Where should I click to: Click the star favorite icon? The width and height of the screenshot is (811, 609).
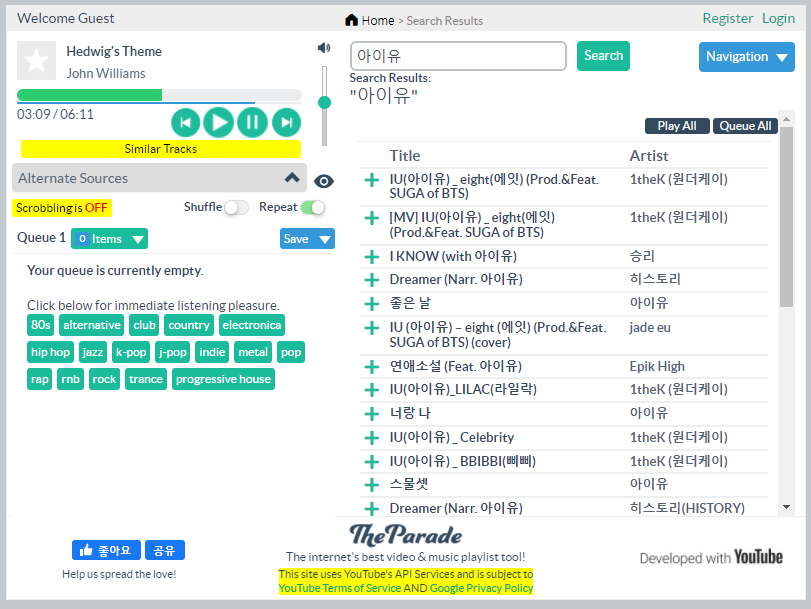tap(37, 61)
